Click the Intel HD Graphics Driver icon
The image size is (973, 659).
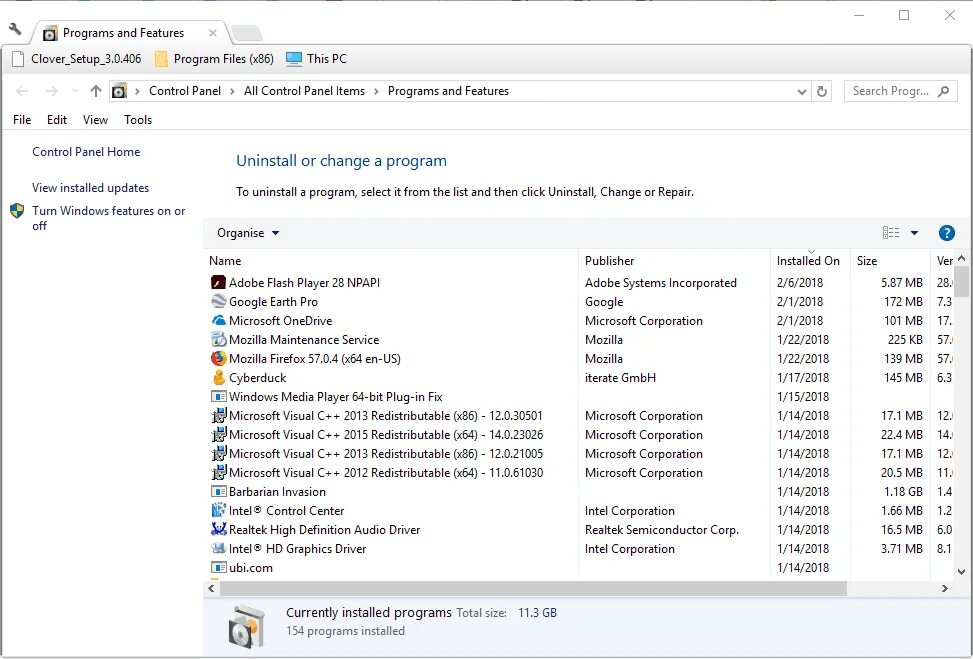coord(218,549)
